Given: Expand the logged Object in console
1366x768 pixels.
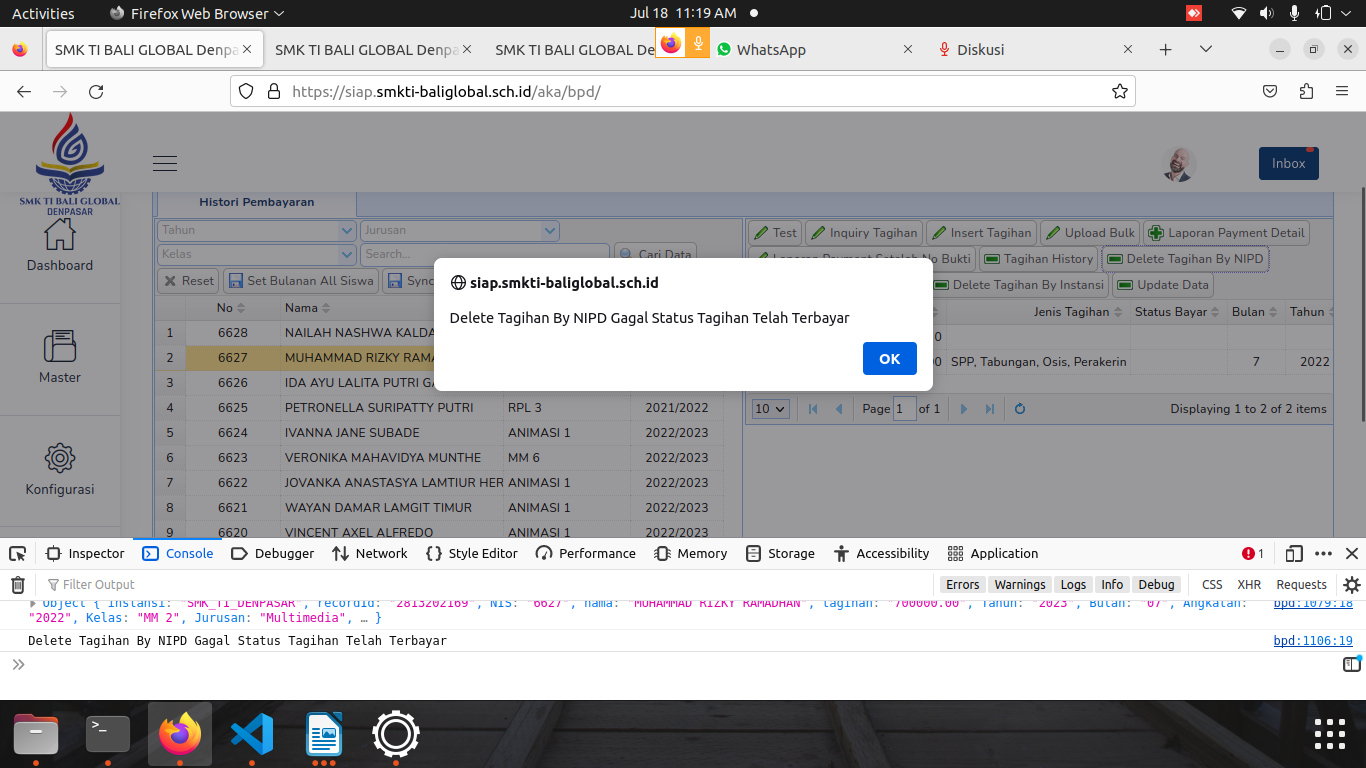Looking at the screenshot, I should click(x=33, y=604).
